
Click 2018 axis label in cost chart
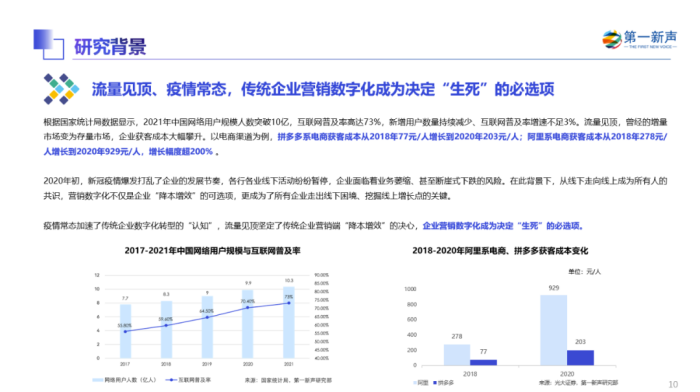(470, 374)
